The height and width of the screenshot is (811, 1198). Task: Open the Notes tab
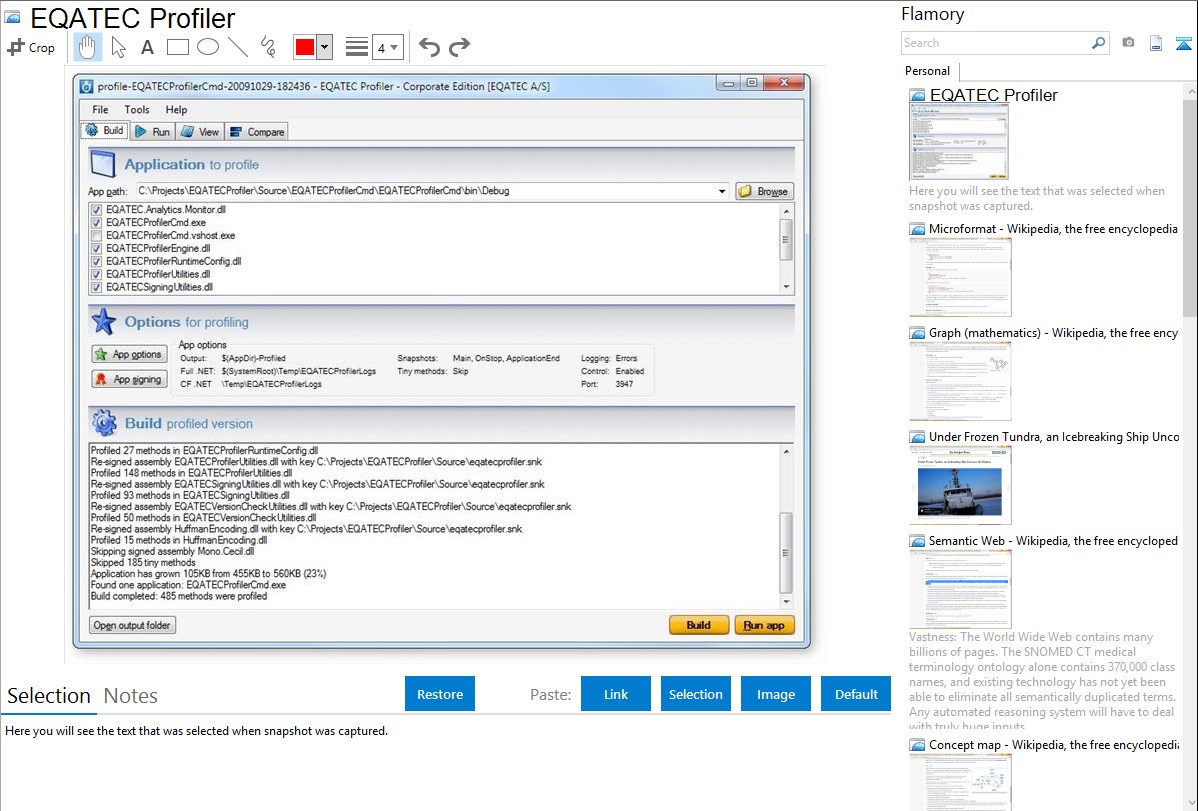[x=131, y=696]
